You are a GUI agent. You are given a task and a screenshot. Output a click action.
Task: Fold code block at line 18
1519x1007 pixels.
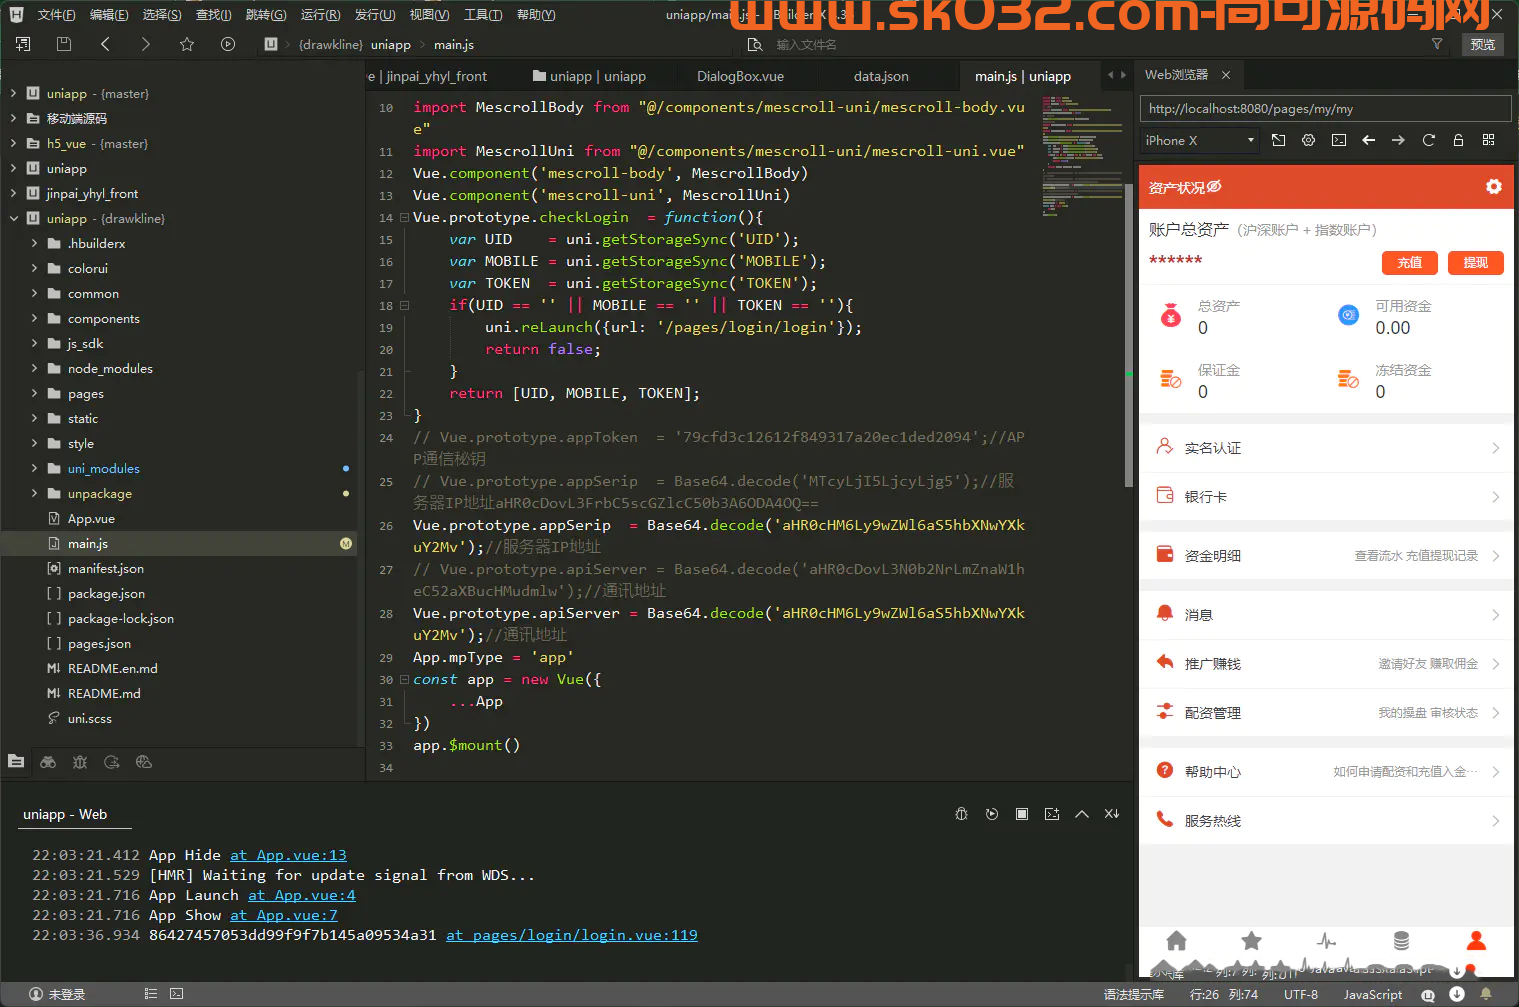tap(404, 305)
